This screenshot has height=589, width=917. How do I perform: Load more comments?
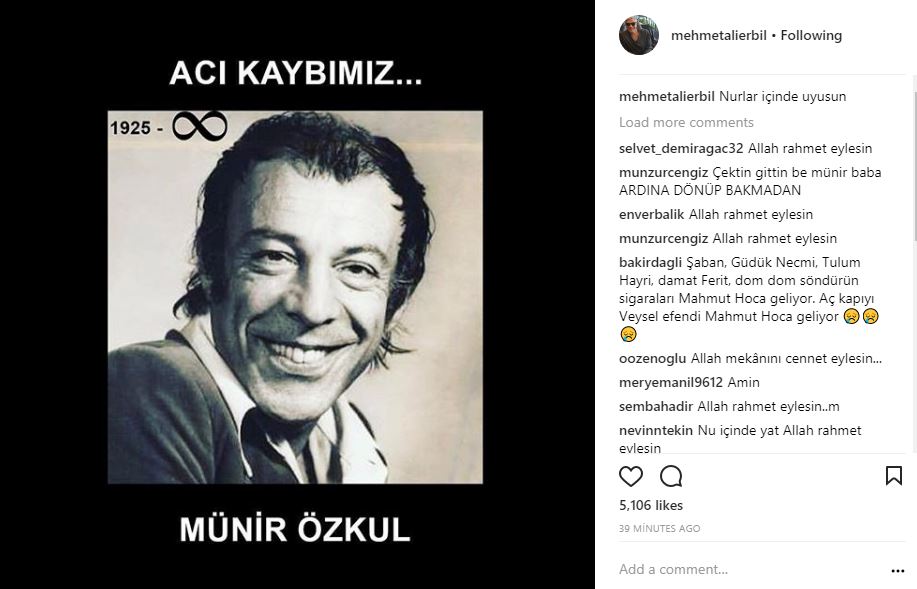[686, 122]
